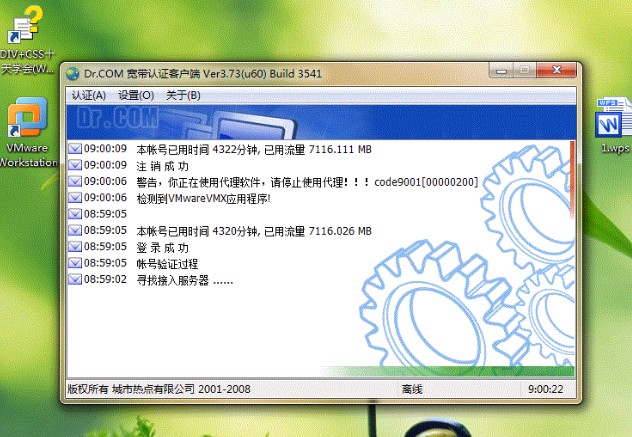The image size is (632, 437).
Task: Select the 帐号验证过程 log text
Action: 167,264
